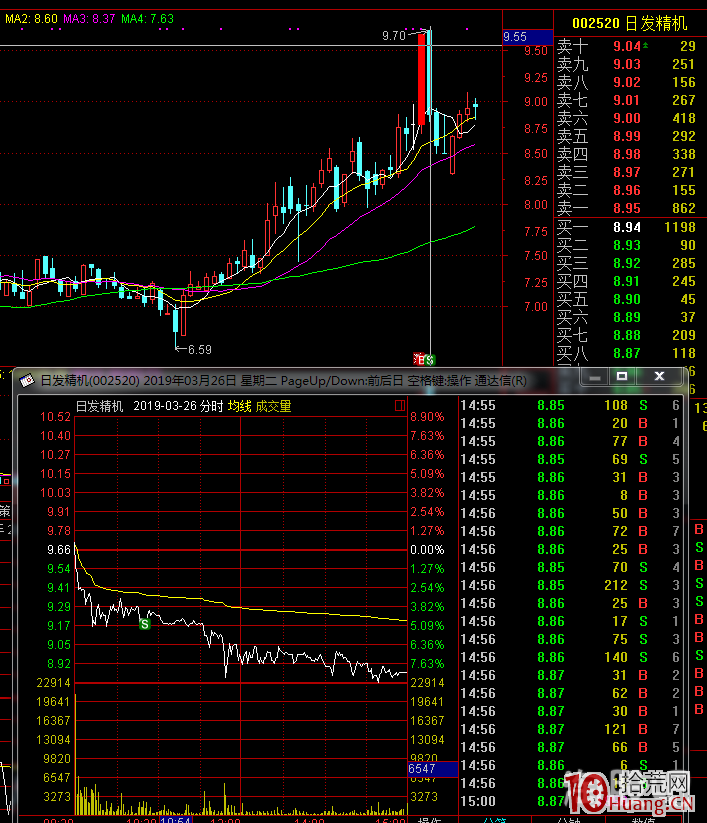The image size is (707, 823).
Task: Toggle the 成交量 volume display
Action: coord(274,406)
